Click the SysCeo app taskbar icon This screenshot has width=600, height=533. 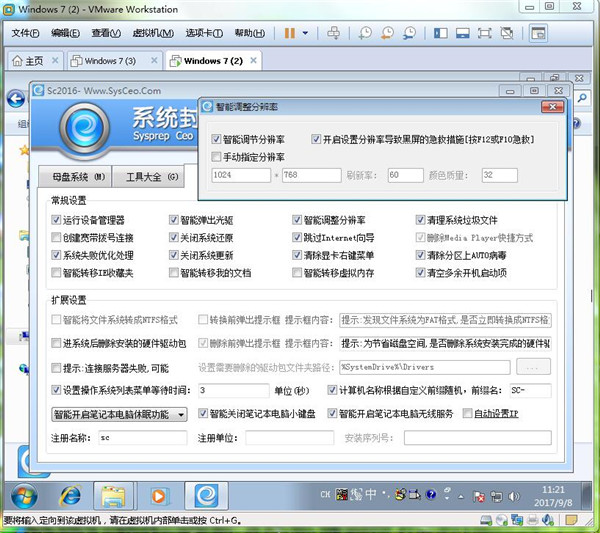207,496
